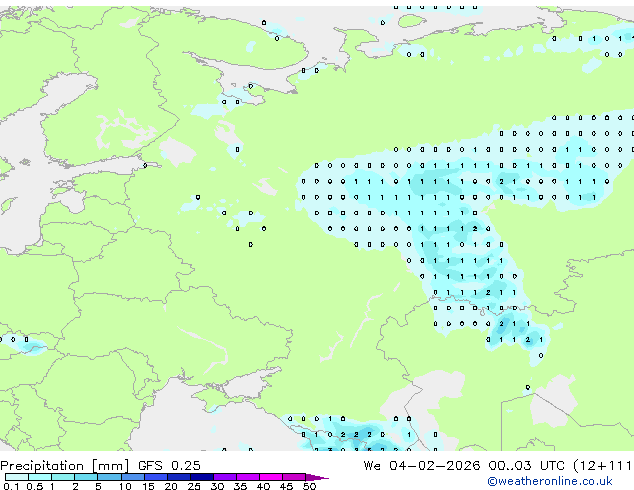This screenshot has width=634, height=490.
Task: Pick the 30–35 mm purple legend swatch
Action: tap(225, 477)
